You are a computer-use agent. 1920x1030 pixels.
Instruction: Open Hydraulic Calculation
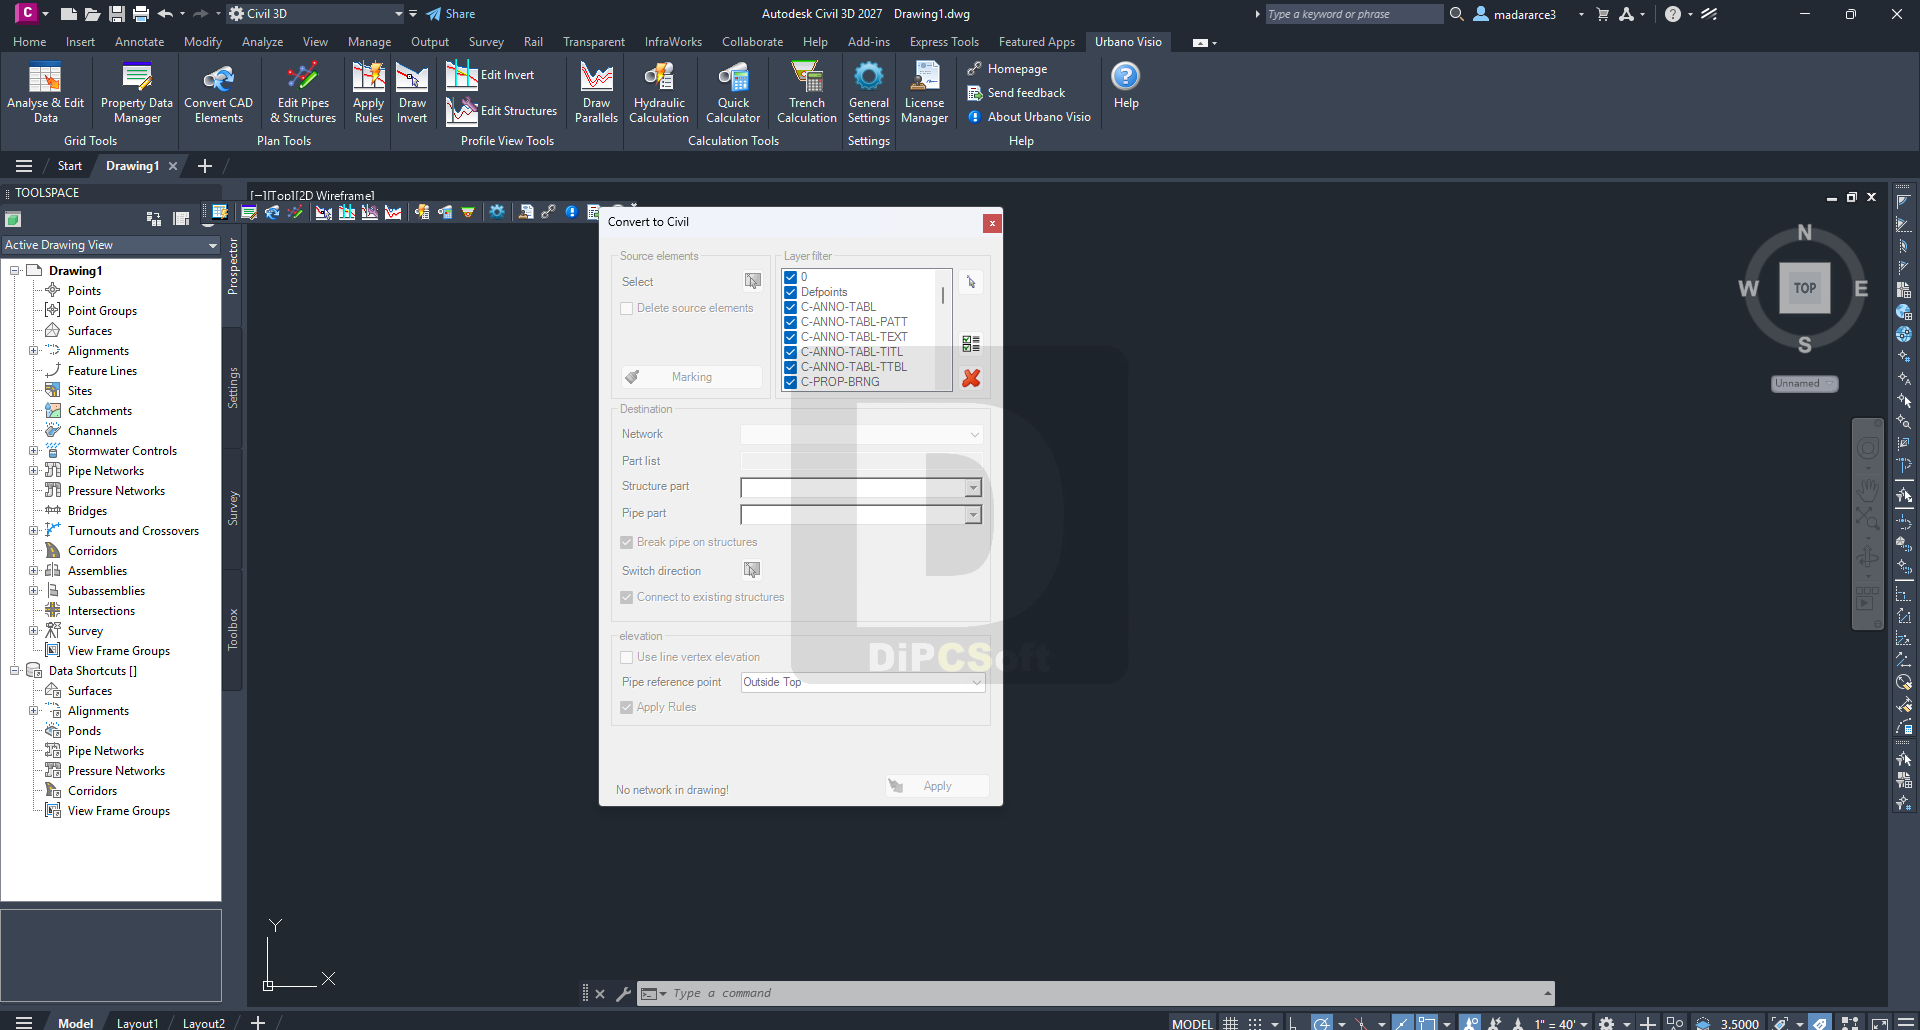point(659,92)
